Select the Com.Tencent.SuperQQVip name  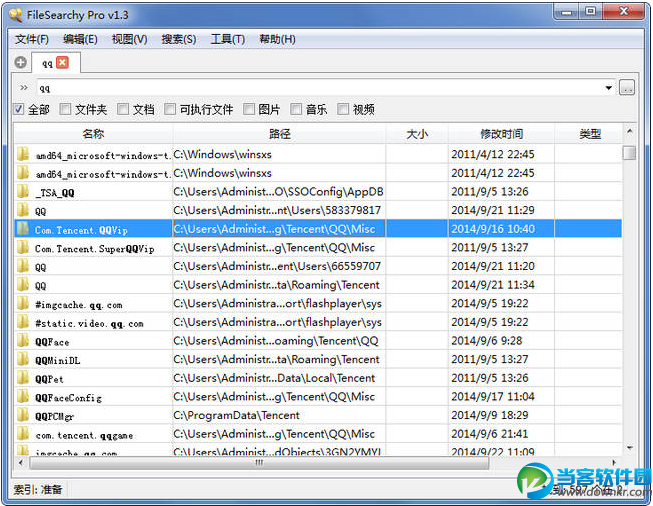click(x=95, y=249)
